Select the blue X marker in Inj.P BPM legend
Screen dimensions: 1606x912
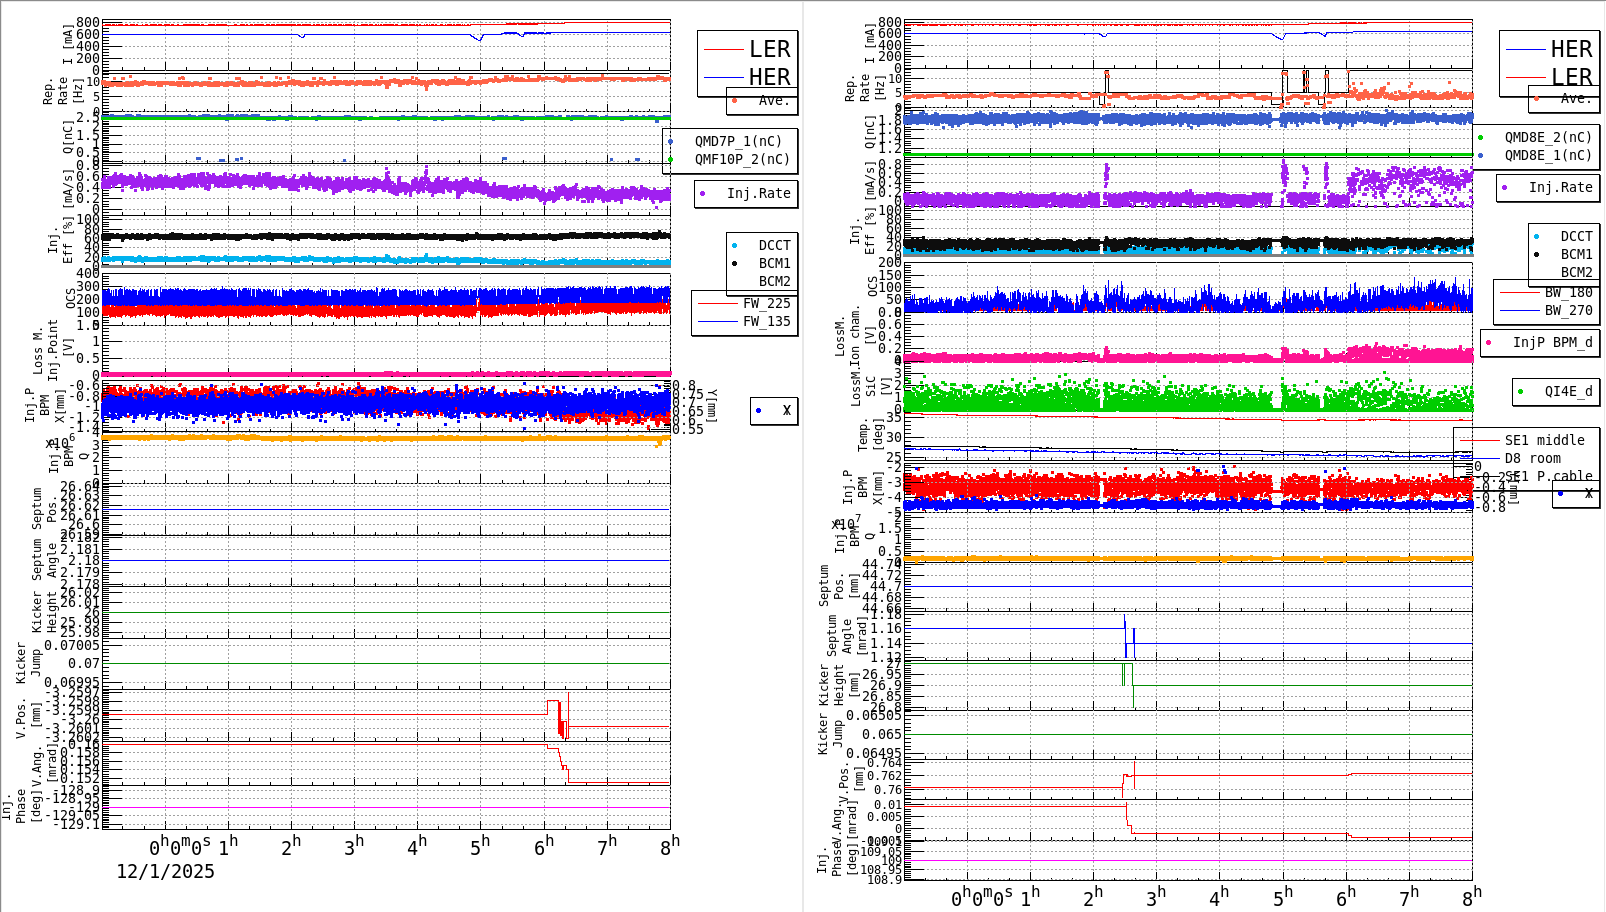(x=758, y=410)
